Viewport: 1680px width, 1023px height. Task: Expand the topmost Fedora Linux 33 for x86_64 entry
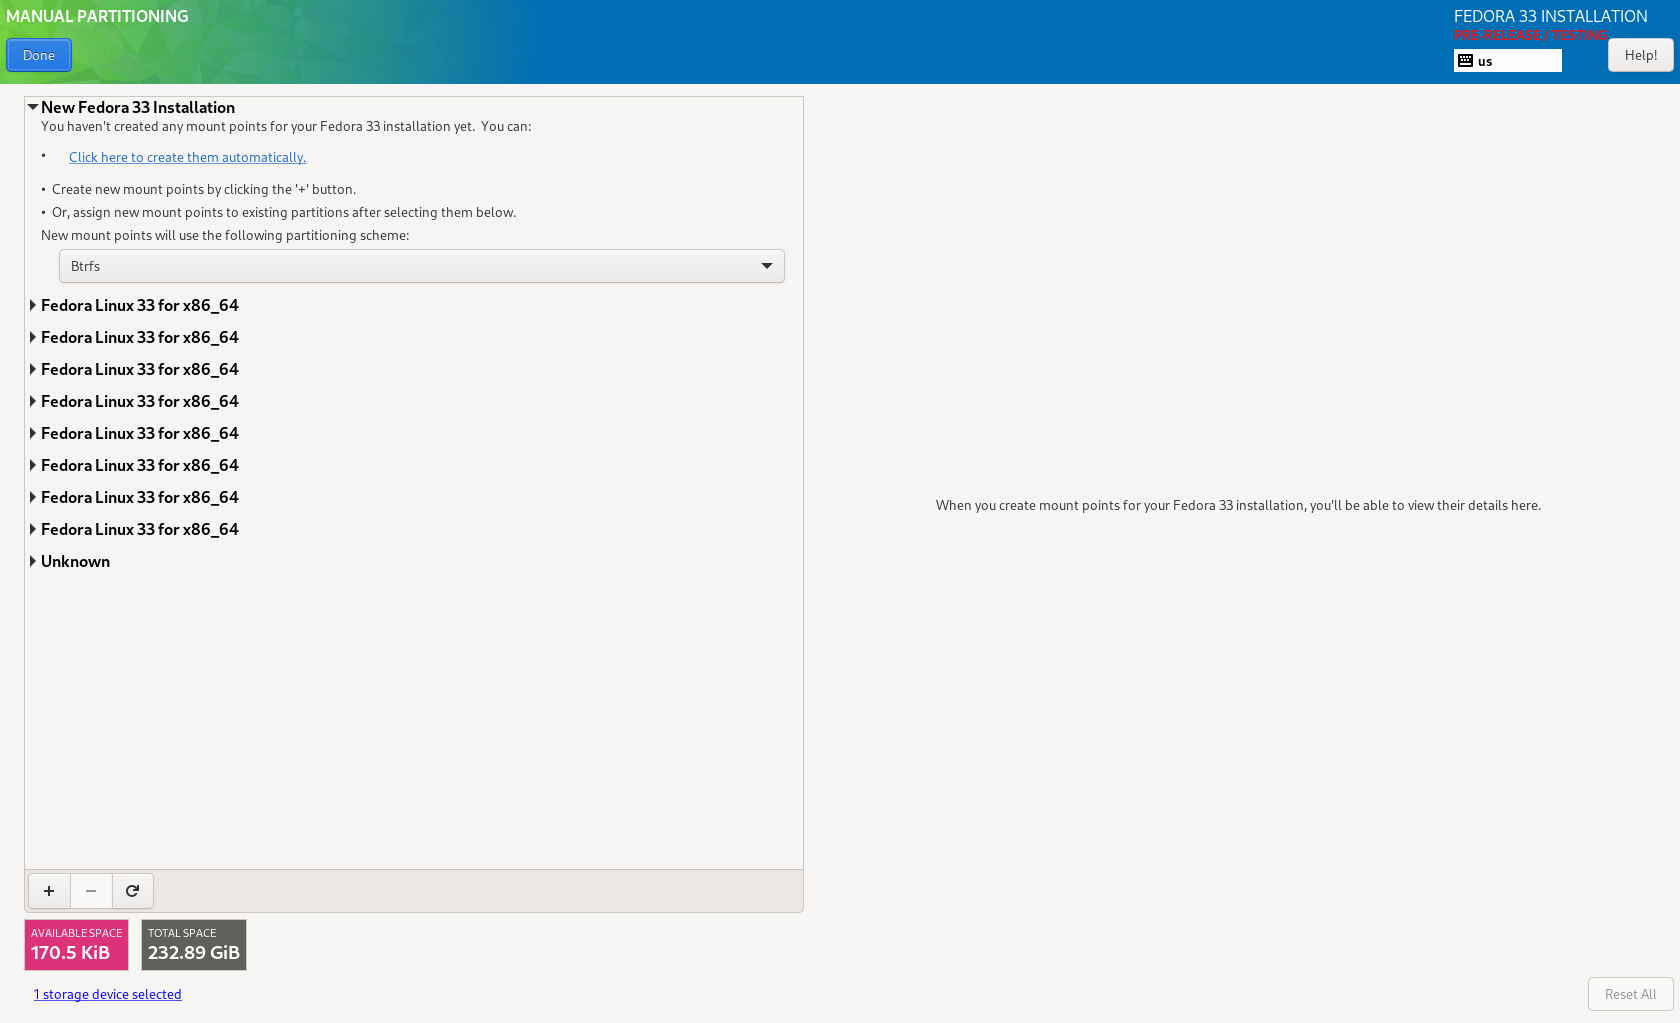[33, 305]
